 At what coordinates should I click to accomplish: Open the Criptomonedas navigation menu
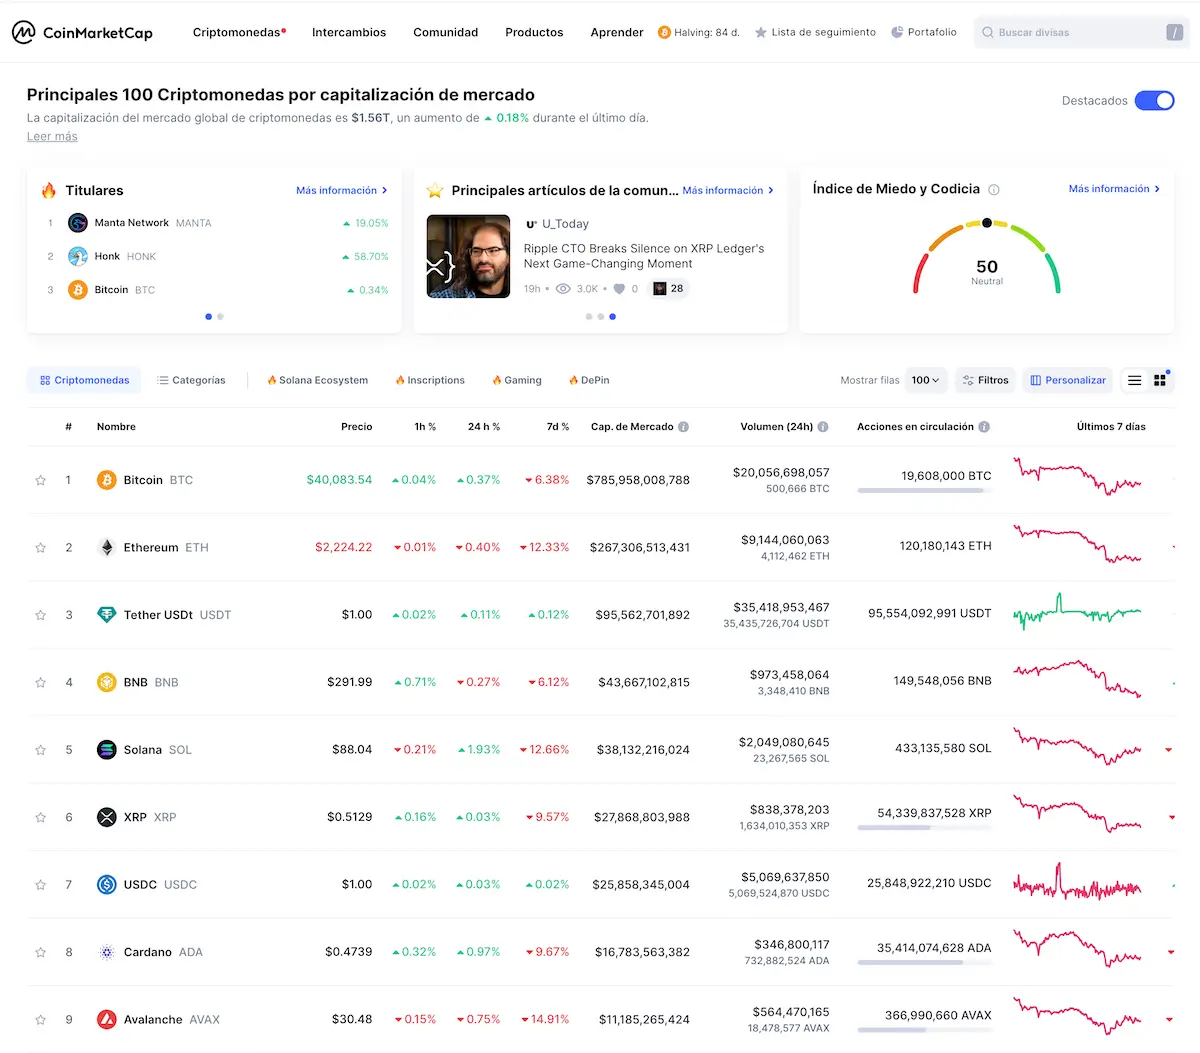(x=237, y=32)
